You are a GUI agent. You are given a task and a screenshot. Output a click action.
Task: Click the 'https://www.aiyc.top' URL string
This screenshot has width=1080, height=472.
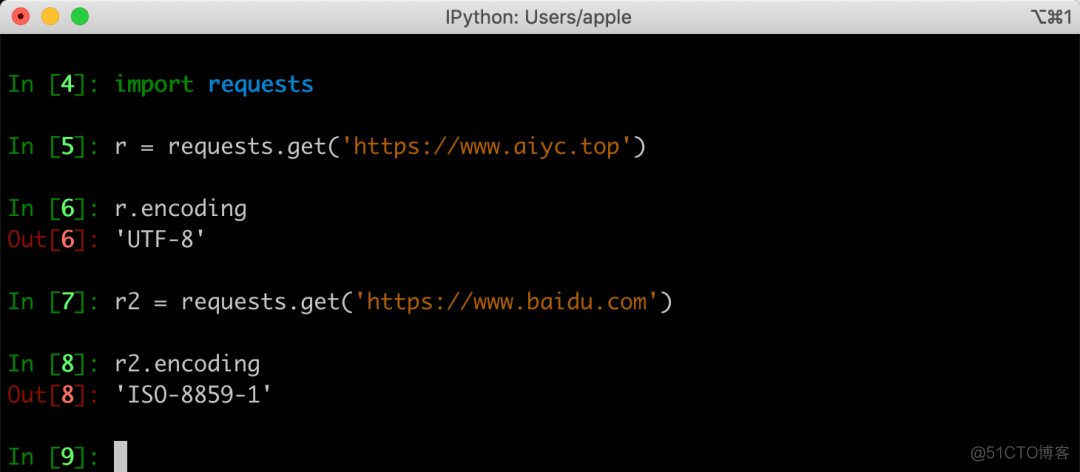(492, 146)
